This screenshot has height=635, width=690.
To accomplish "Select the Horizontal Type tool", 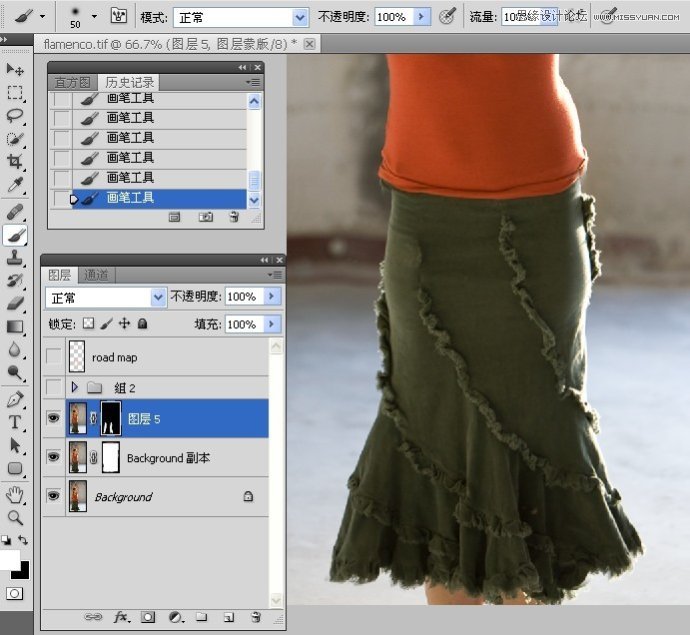I will click(x=15, y=422).
